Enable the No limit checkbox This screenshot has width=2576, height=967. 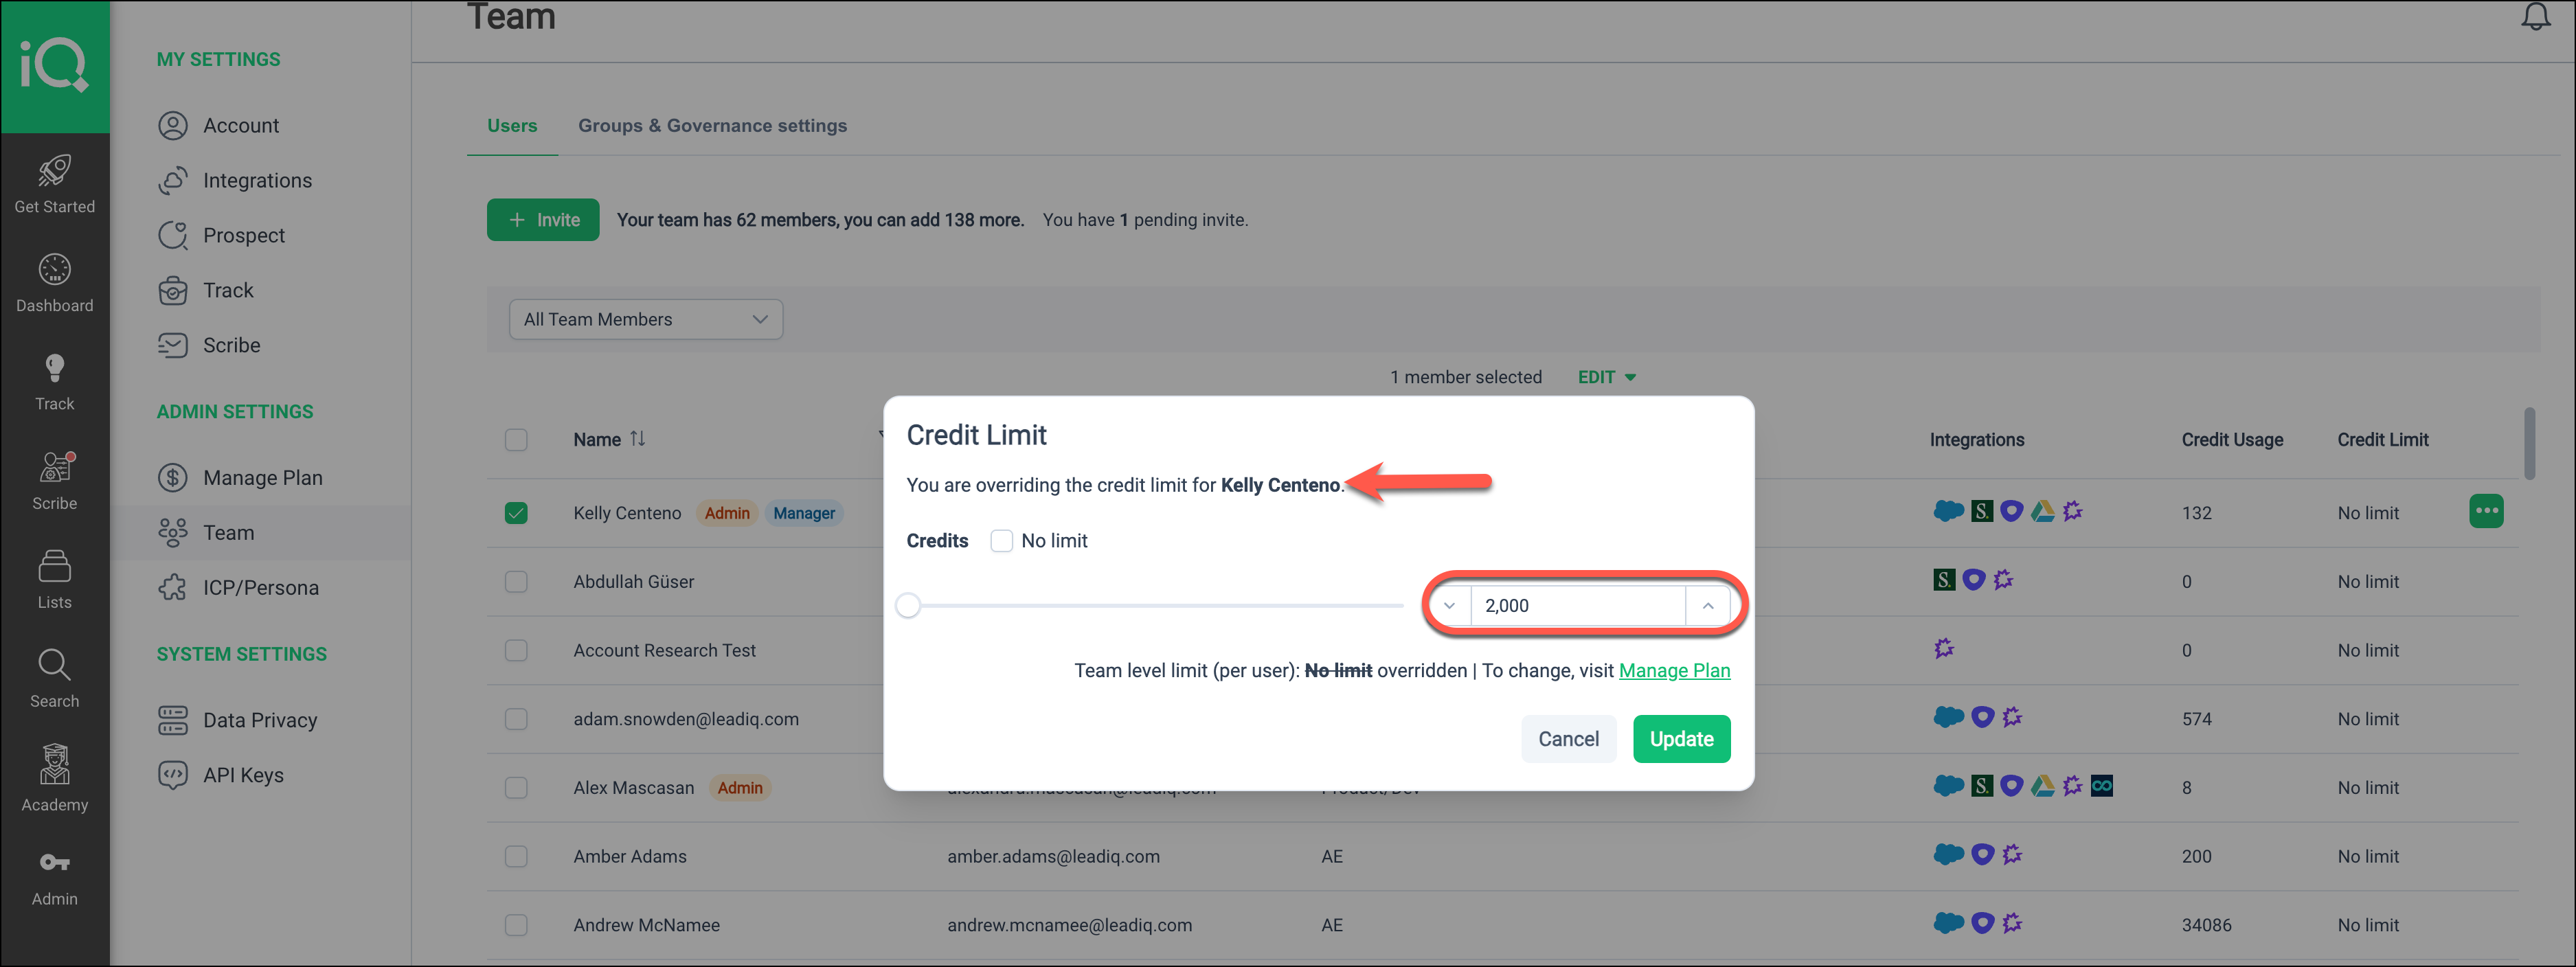tap(1001, 541)
